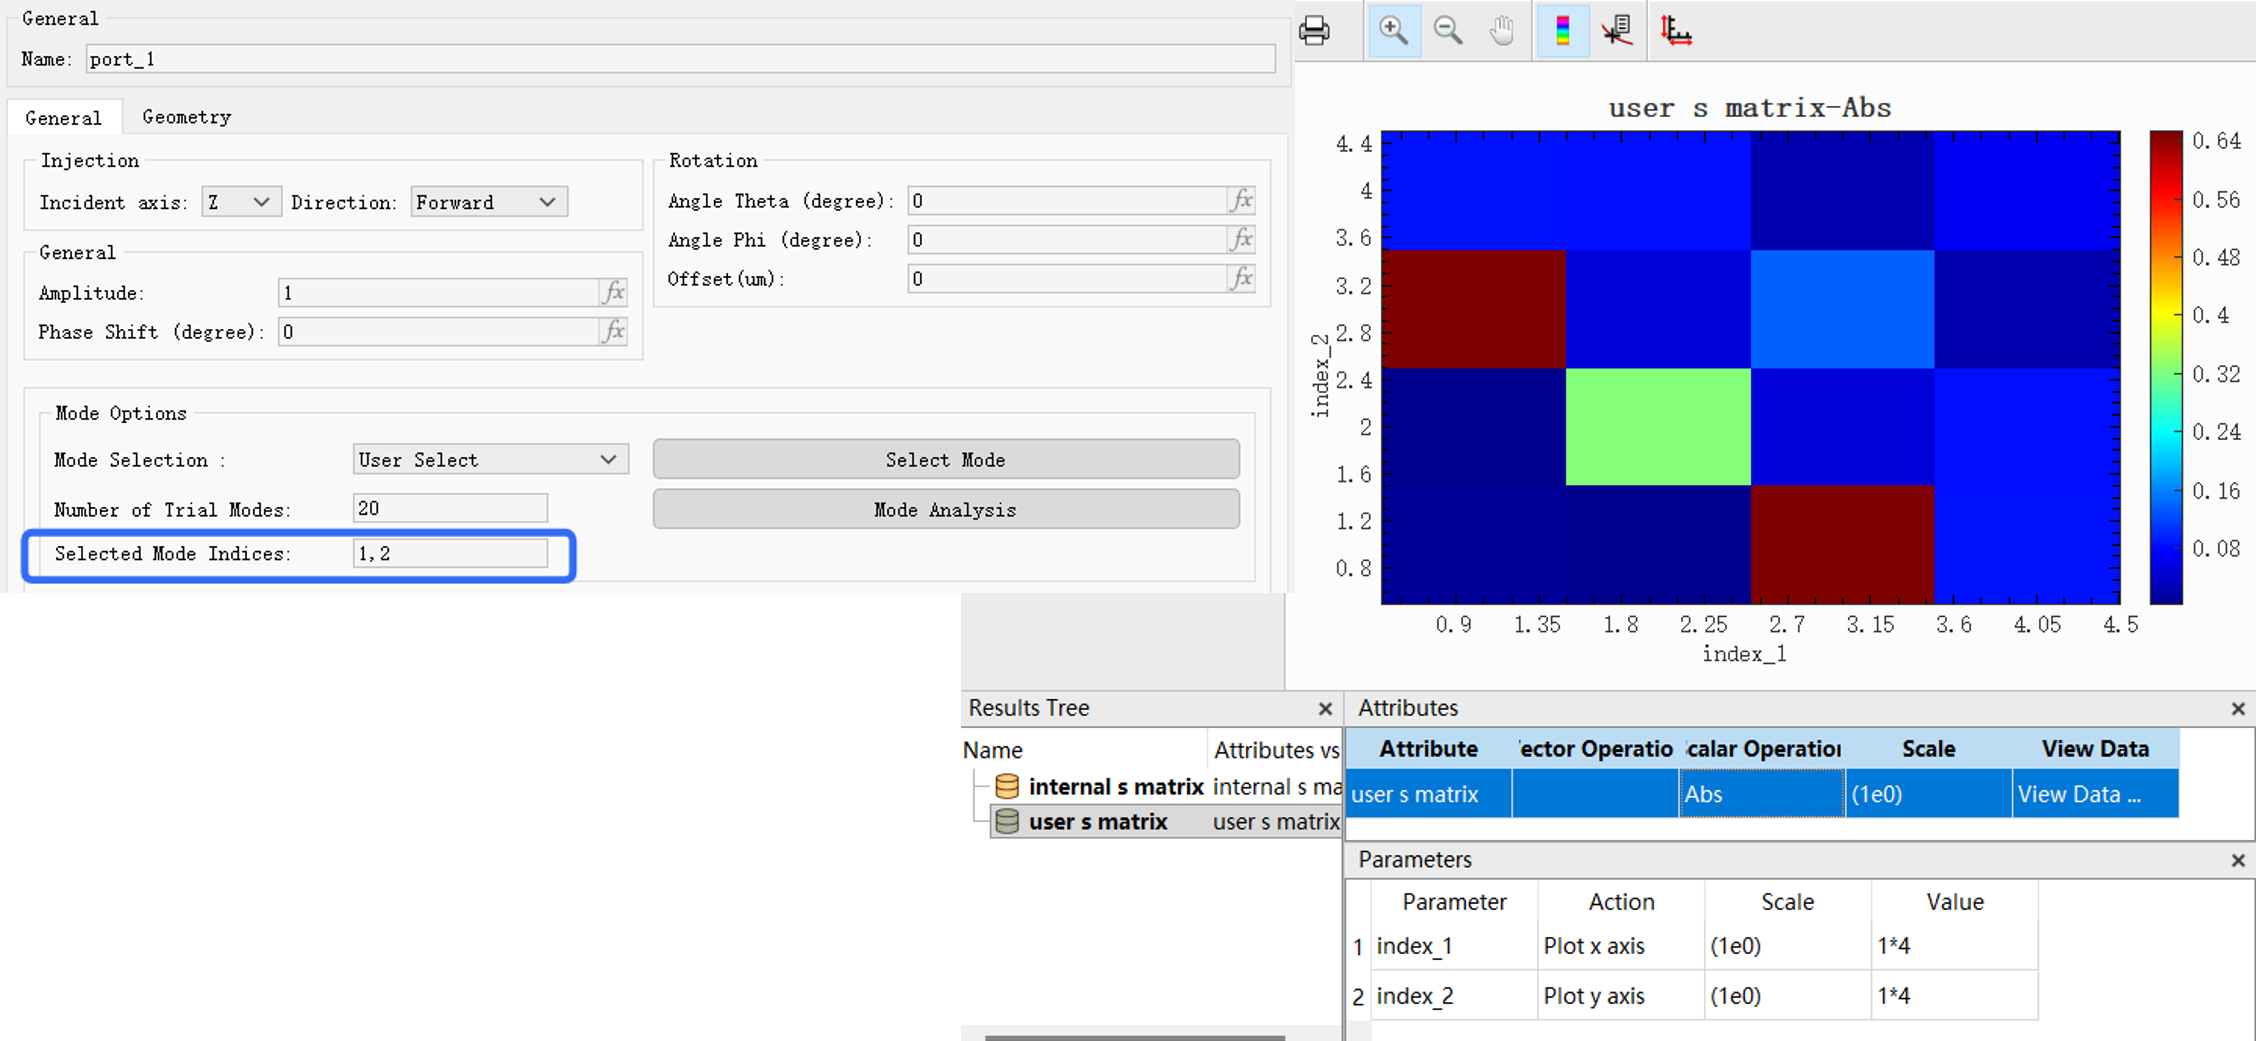Click the print plot icon

tap(1314, 31)
